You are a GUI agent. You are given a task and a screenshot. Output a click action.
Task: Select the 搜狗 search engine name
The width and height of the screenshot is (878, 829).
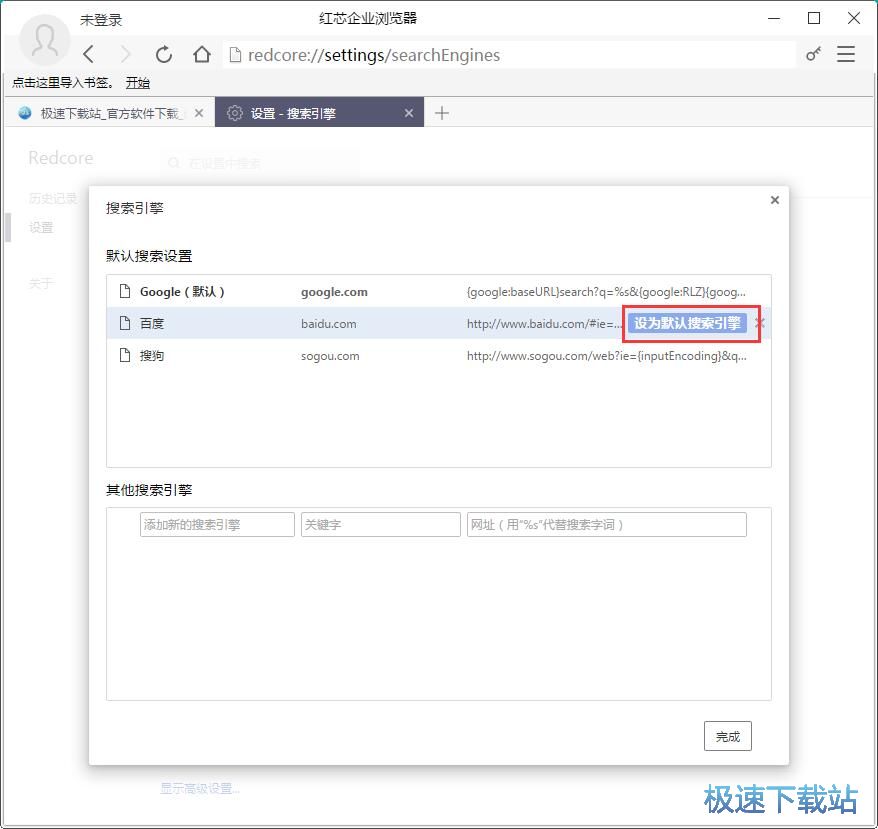152,356
